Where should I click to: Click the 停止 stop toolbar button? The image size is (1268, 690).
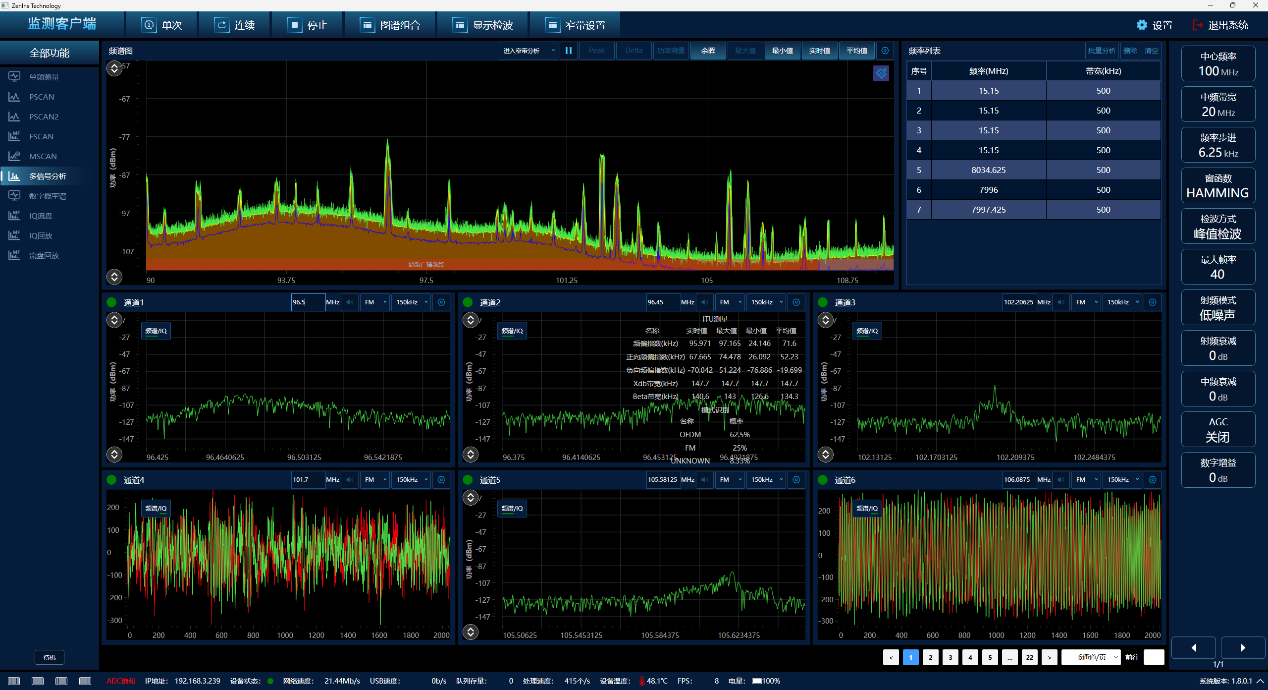click(x=307, y=25)
